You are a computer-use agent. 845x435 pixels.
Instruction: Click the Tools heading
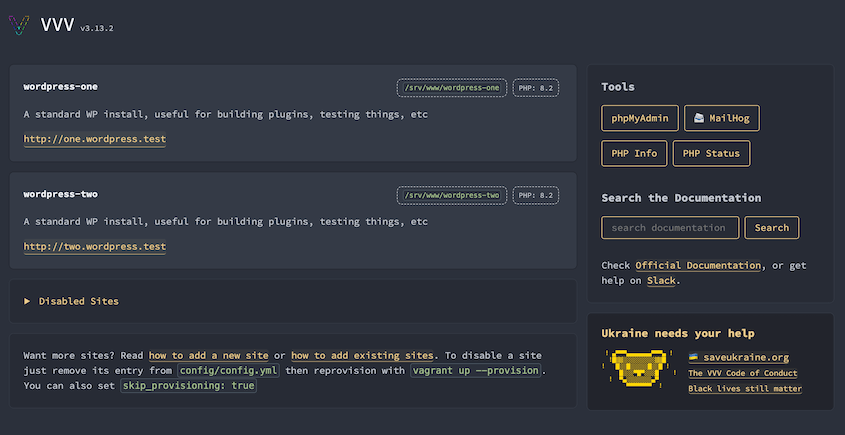coord(618,87)
